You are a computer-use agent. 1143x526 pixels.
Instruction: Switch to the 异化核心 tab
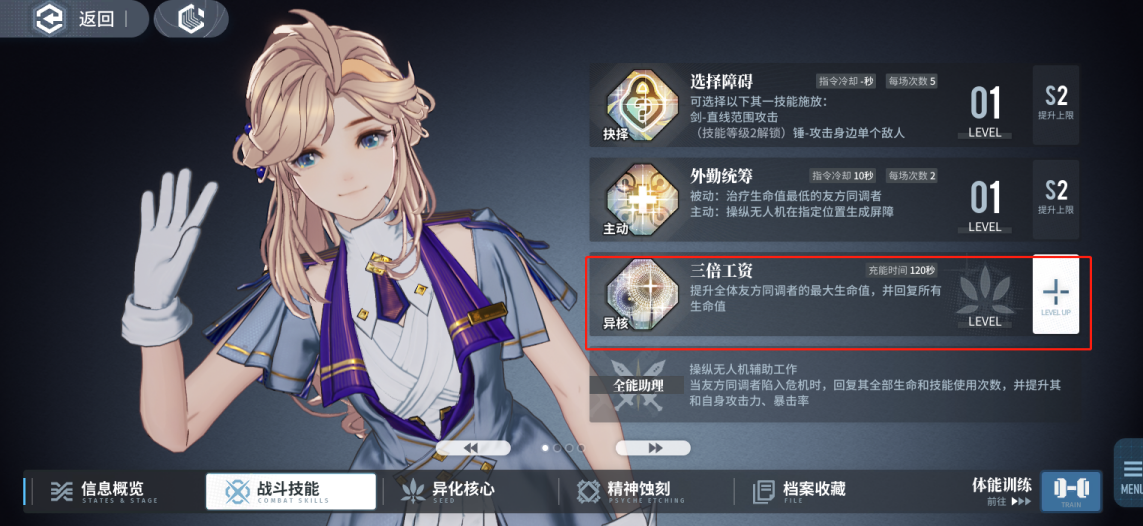448,491
